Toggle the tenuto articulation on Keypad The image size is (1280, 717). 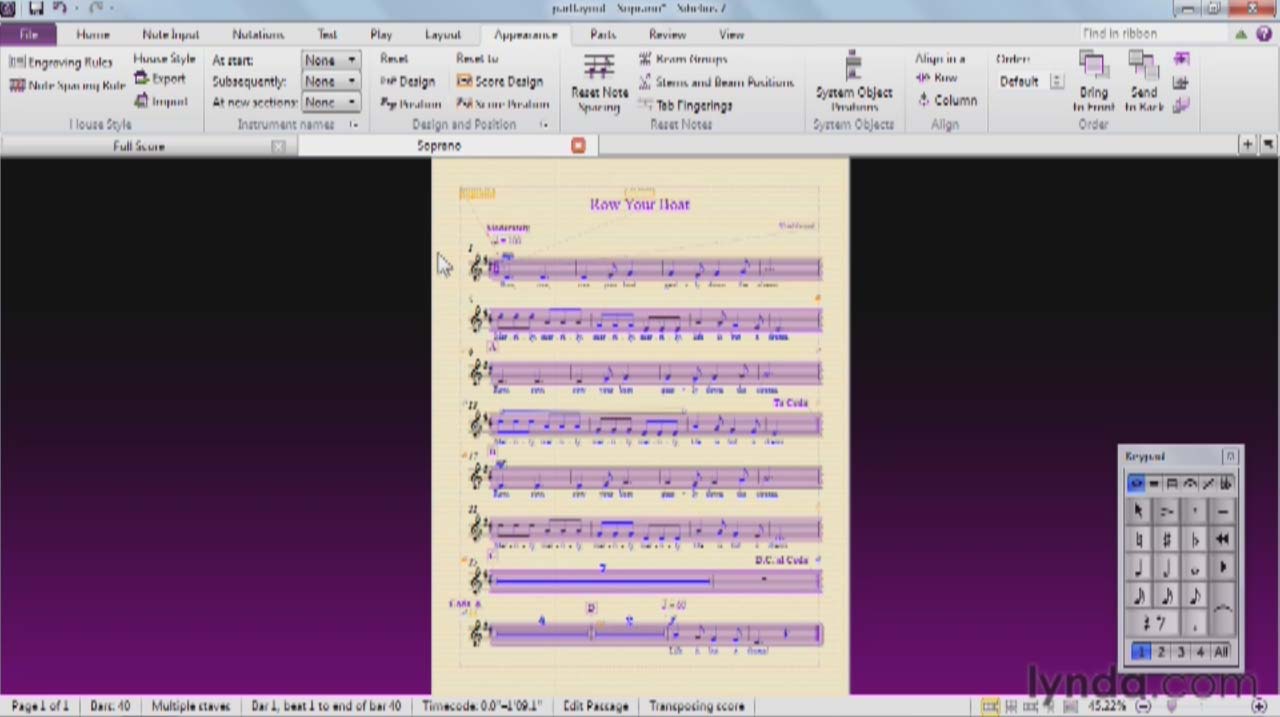pyautogui.click(x=1222, y=511)
